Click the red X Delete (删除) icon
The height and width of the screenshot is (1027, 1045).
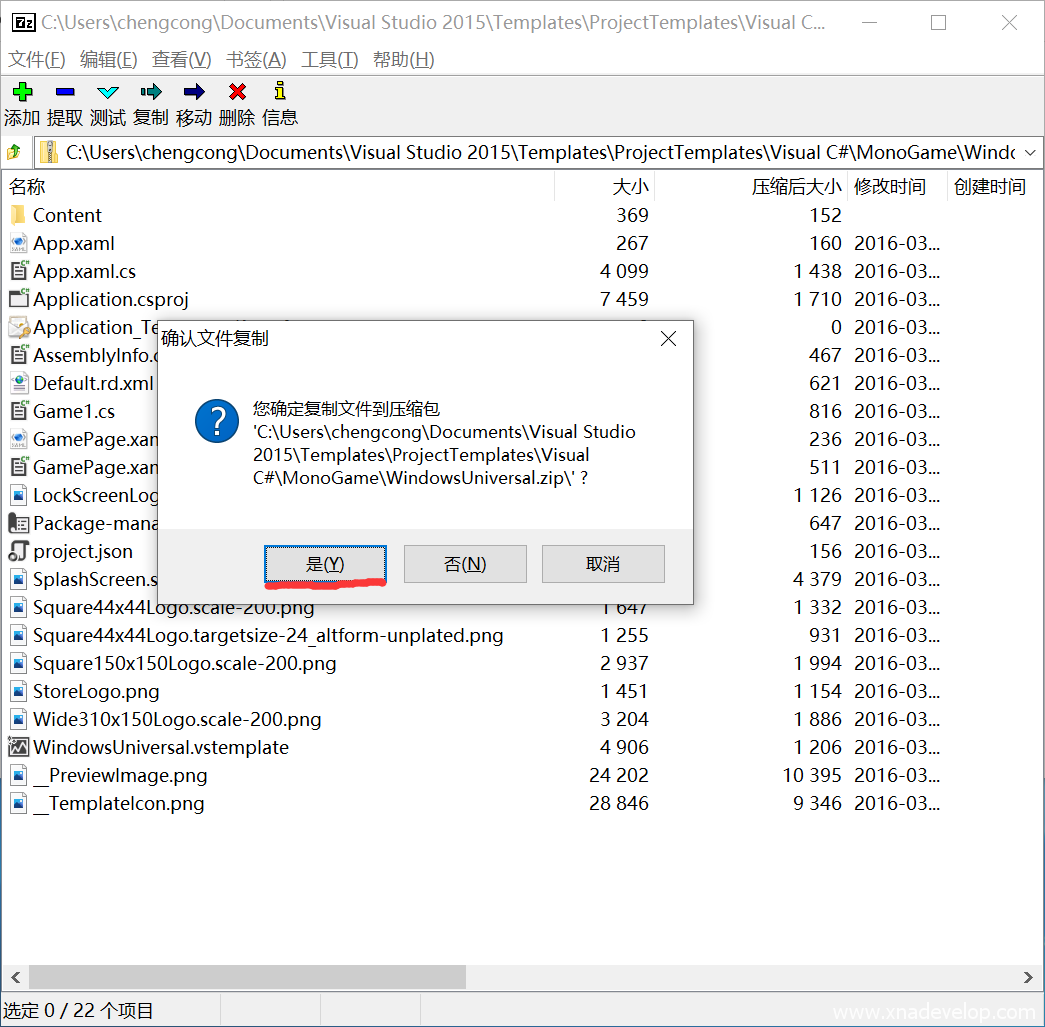[237, 93]
